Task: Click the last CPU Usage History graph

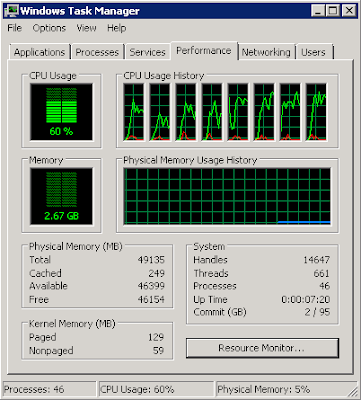Action: (x=316, y=112)
